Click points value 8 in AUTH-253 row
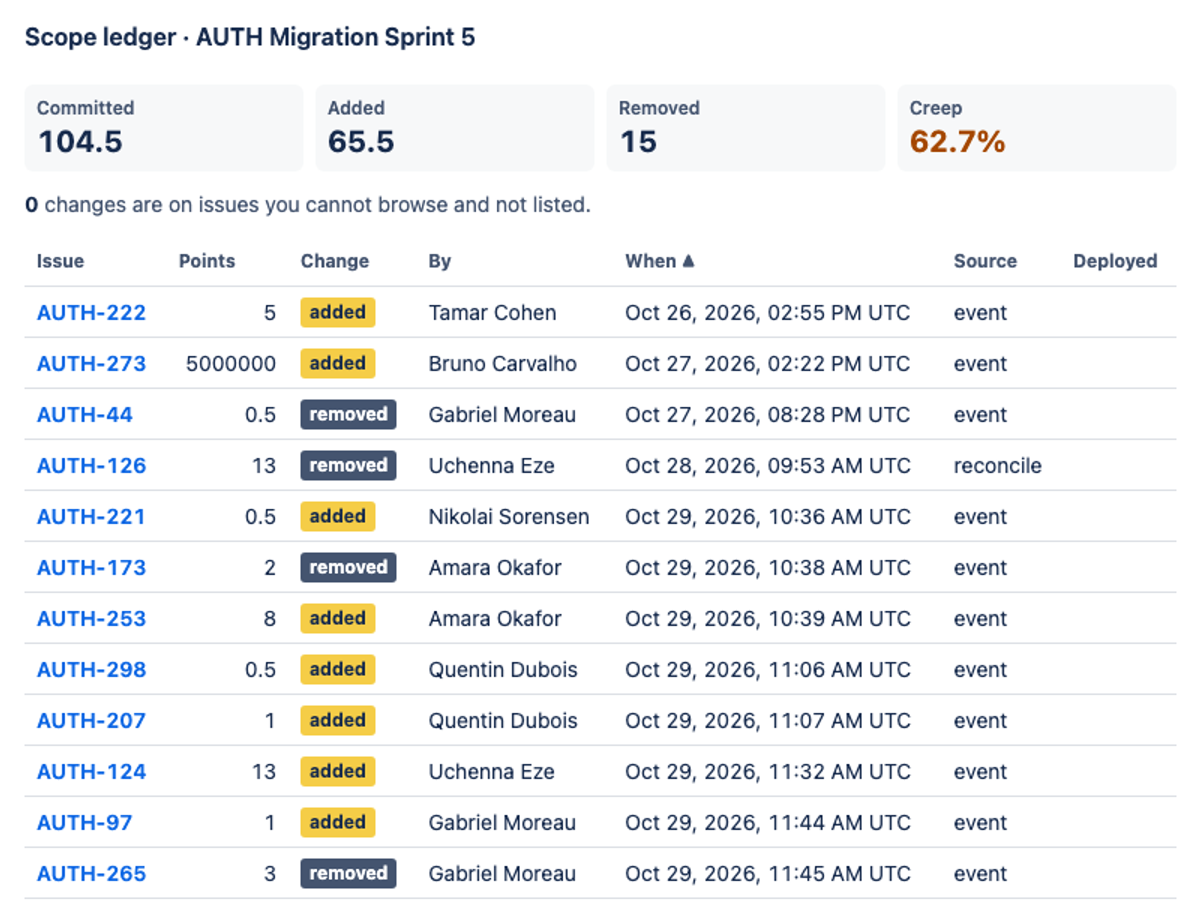Image resolution: width=1200 pixels, height=900 pixels. click(x=270, y=618)
